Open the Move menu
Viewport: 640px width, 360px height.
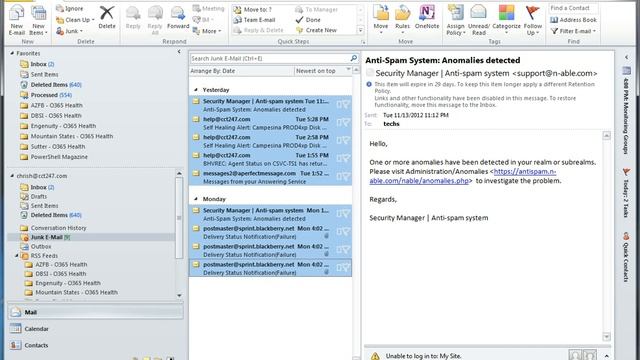(x=381, y=20)
